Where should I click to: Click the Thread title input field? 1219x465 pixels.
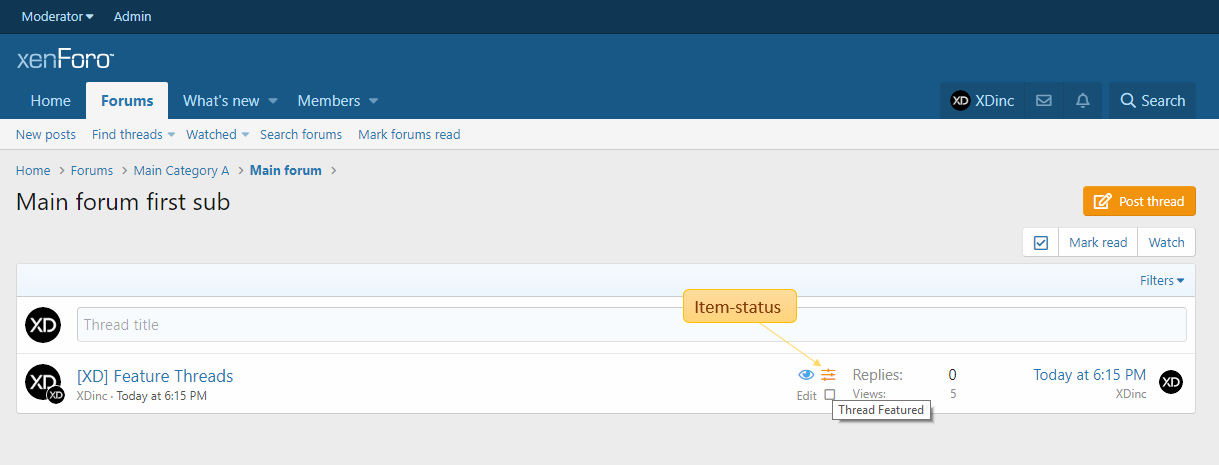pos(631,325)
